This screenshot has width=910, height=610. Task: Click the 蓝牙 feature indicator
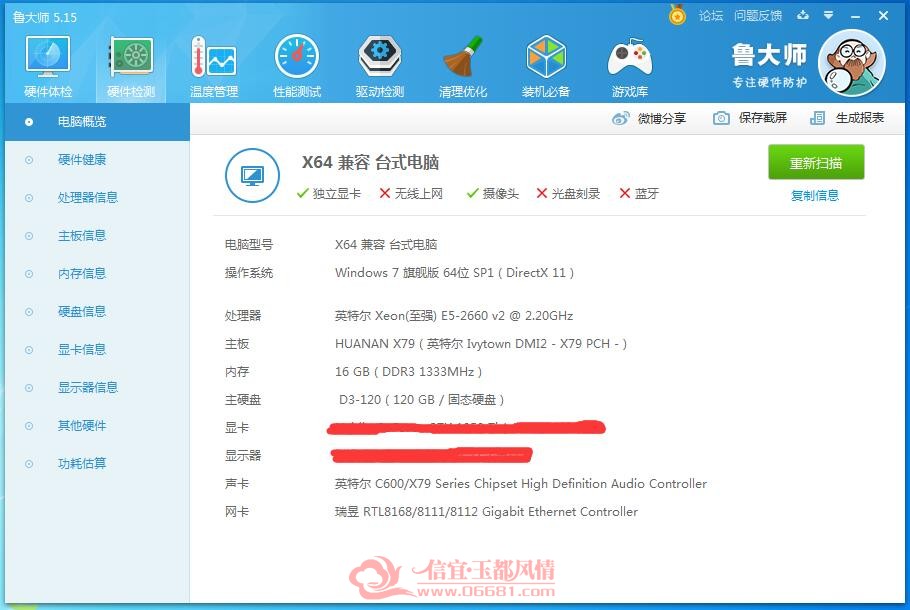639,193
